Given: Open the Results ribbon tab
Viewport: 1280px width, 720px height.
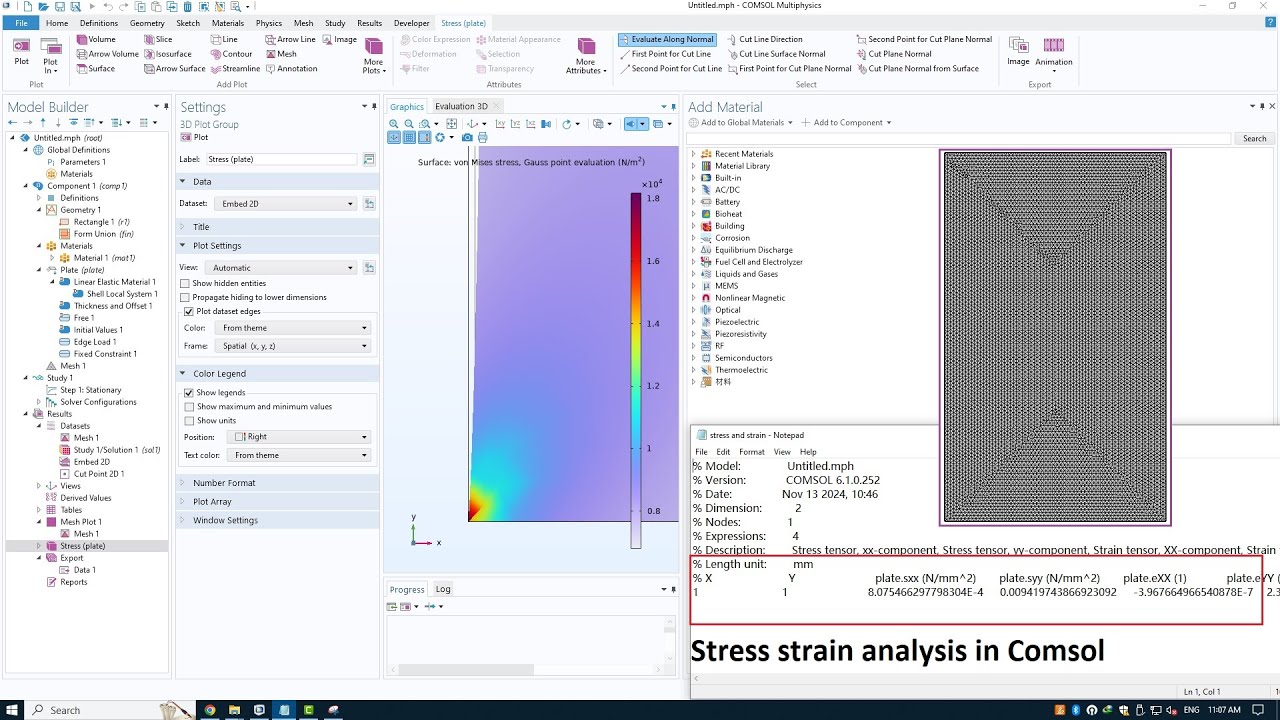Looking at the screenshot, I should (369, 23).
